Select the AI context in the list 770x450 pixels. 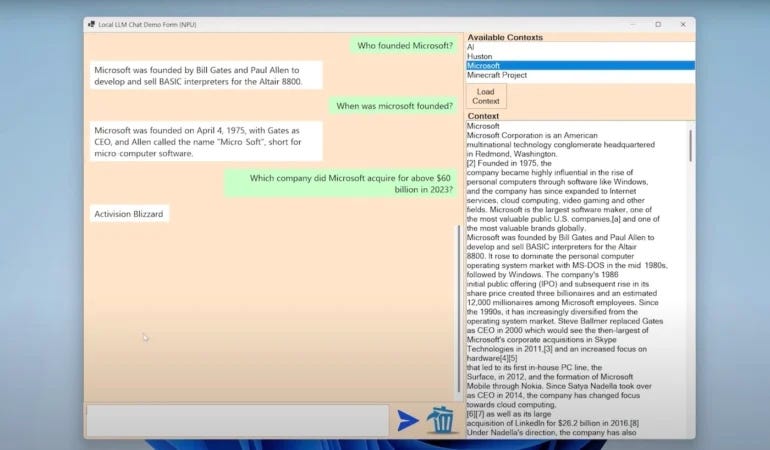(580, 47)
